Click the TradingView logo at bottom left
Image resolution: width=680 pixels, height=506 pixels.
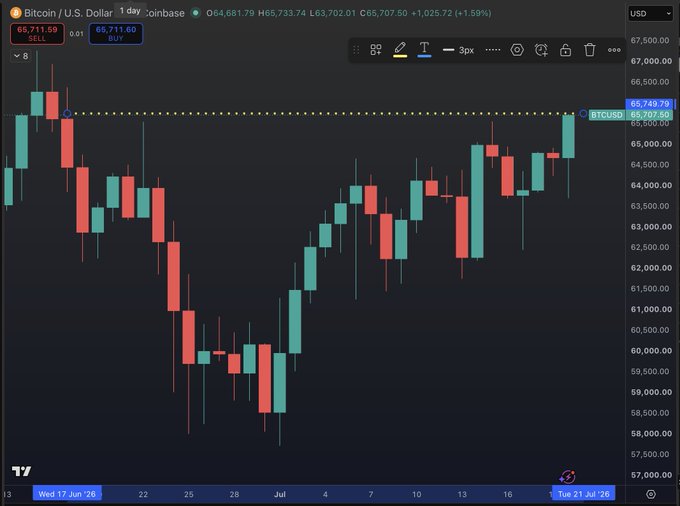[21, 471]
